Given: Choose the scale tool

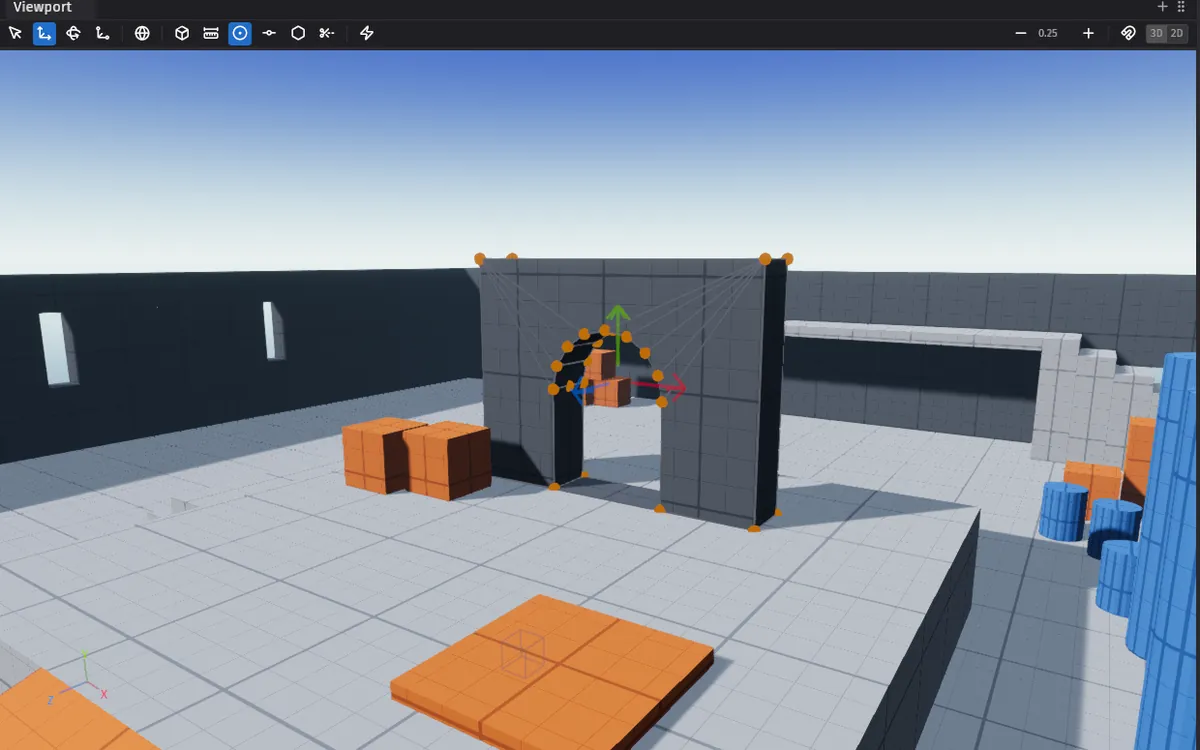Looking at the screenshot, I should (102, 33).
